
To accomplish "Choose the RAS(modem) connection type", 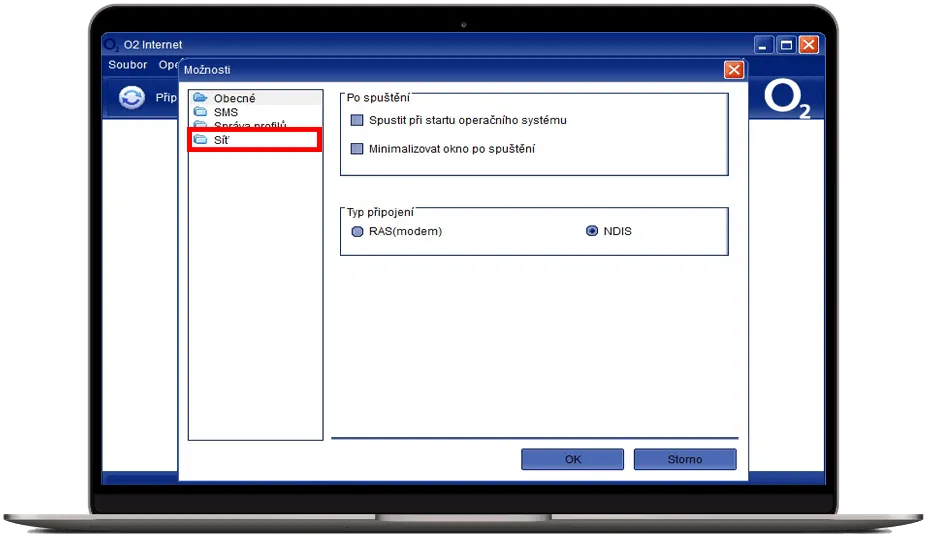I will coord(358,231).
